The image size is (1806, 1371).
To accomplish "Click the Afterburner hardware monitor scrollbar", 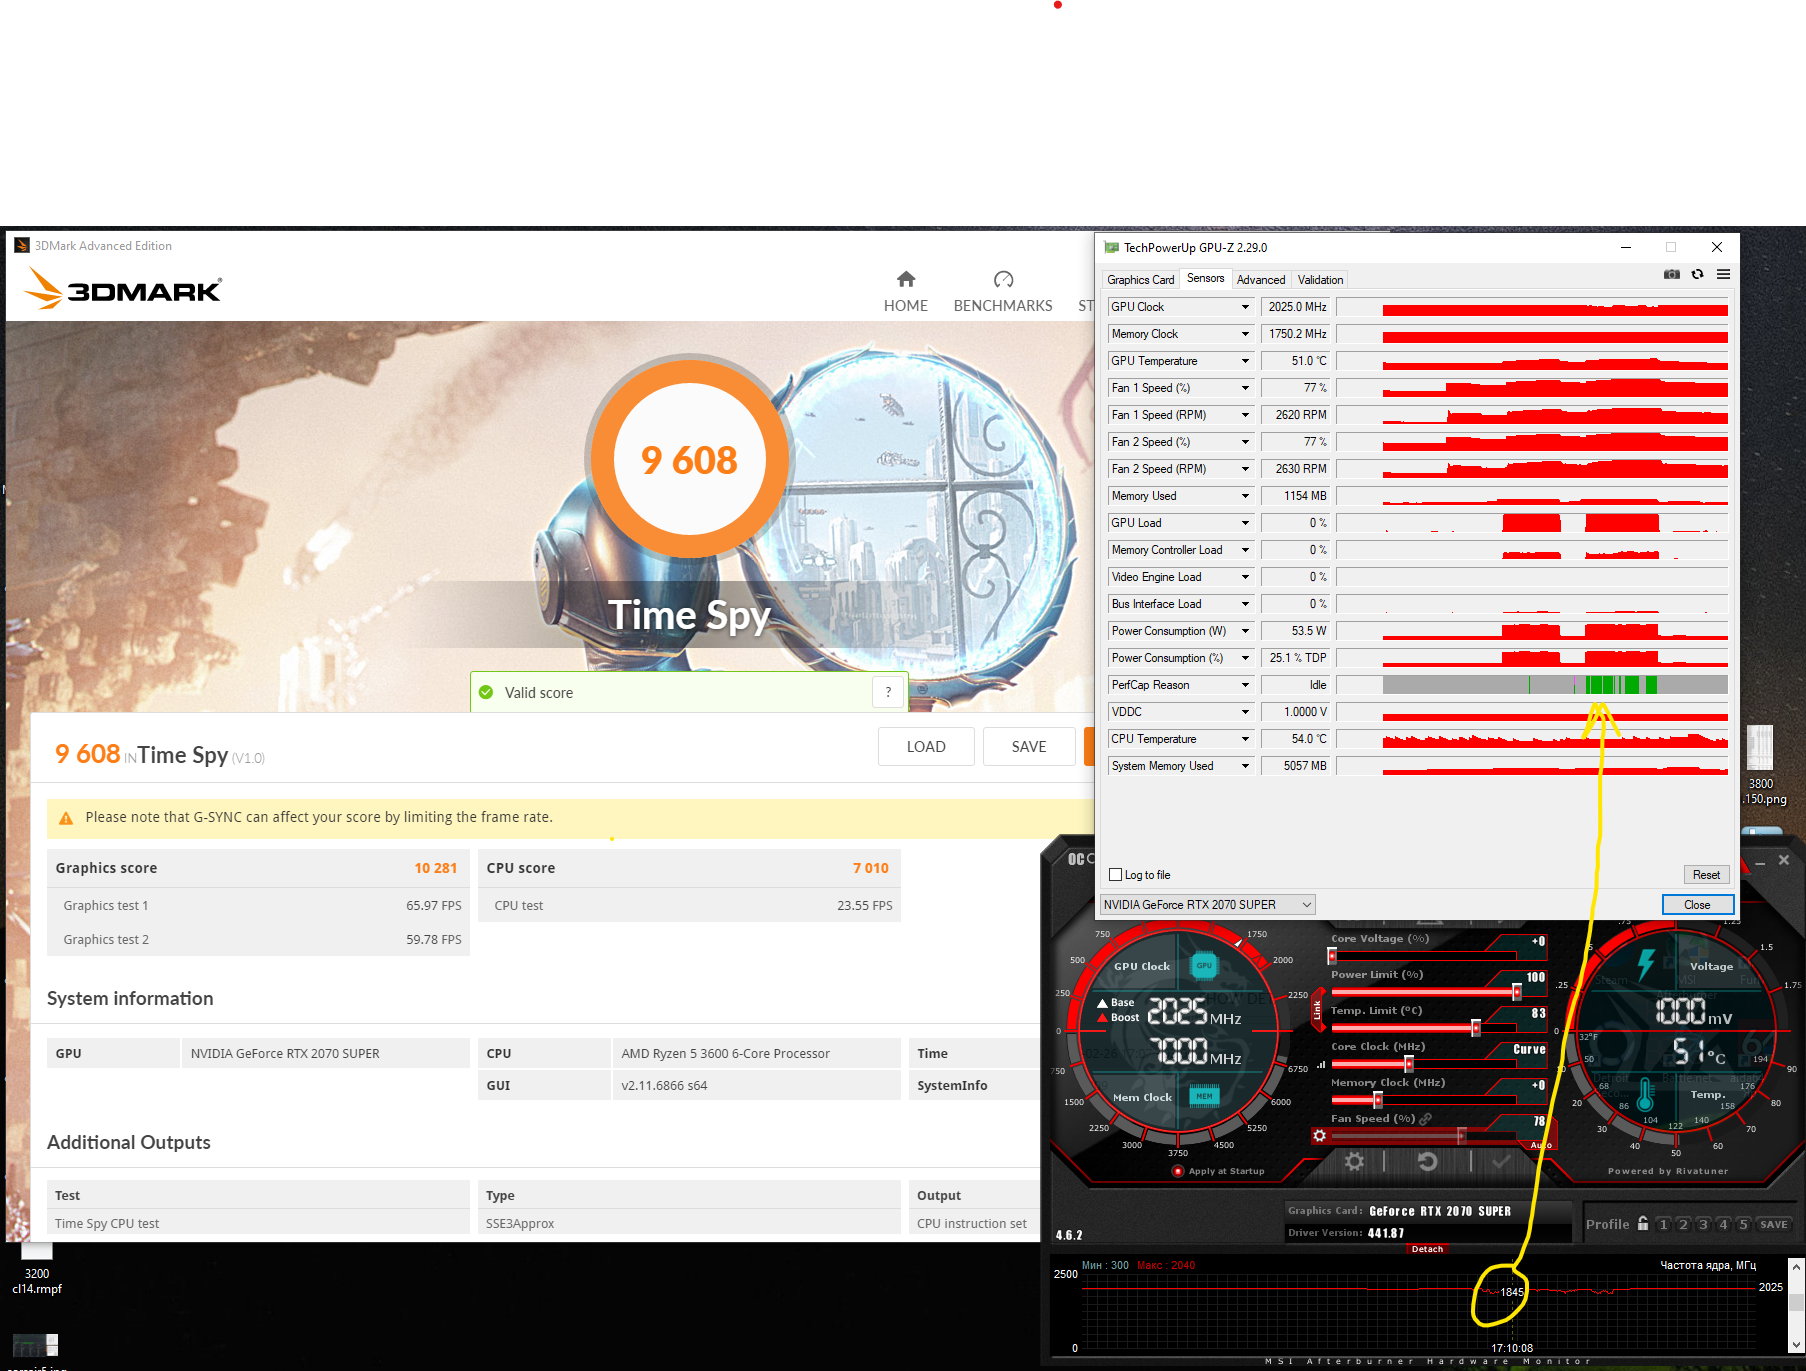I will pyautogui.click(x=1797, y=1306).
